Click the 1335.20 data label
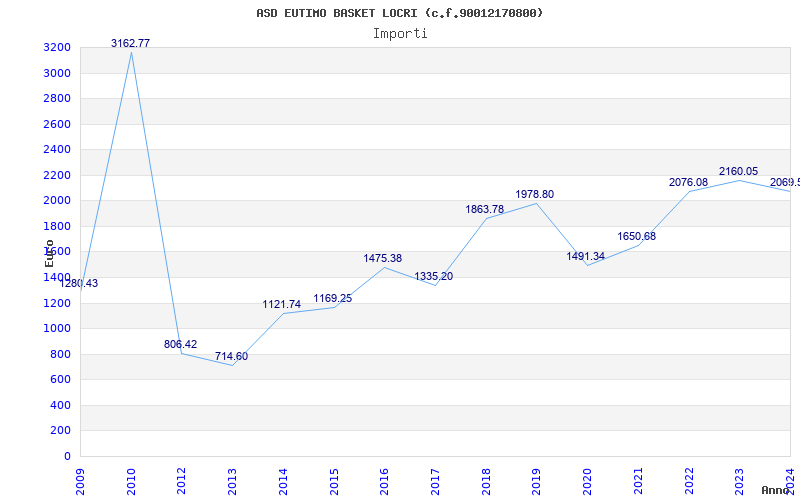The image size is (800, 500). coord(434,277)
